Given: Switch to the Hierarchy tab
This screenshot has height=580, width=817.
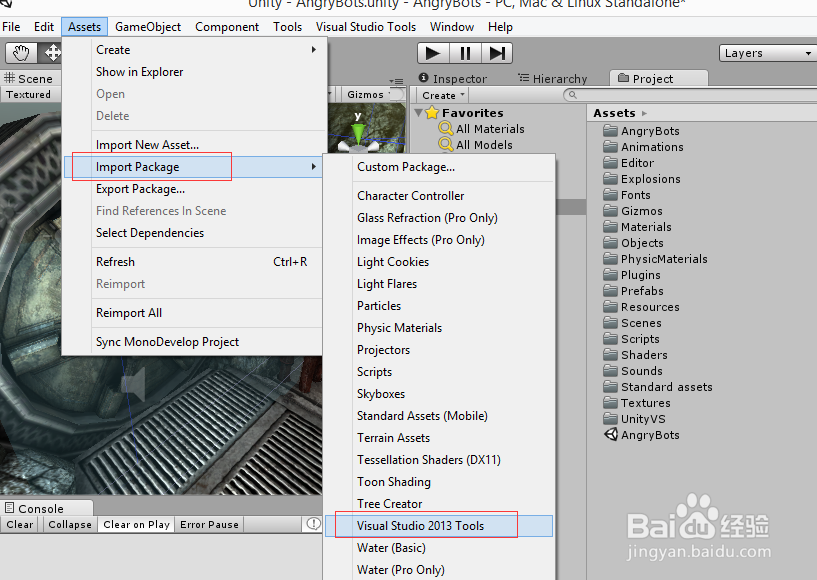Looking at the screenshot, I should [553, 79].
